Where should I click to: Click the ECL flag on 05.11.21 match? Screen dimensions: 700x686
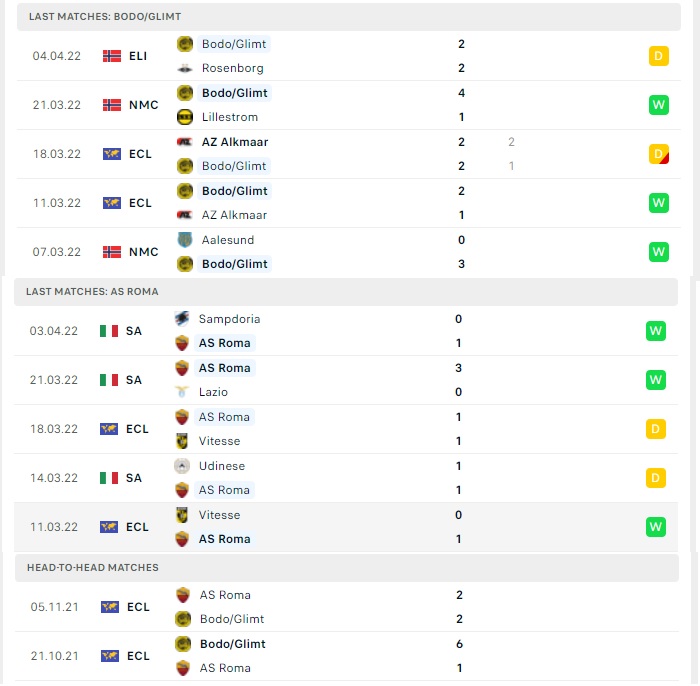[x=110, y=607]
